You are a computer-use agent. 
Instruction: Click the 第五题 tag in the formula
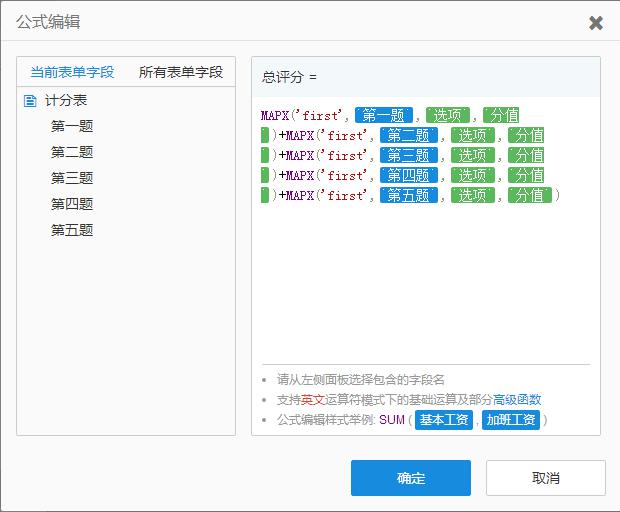(x=408, y=196)
